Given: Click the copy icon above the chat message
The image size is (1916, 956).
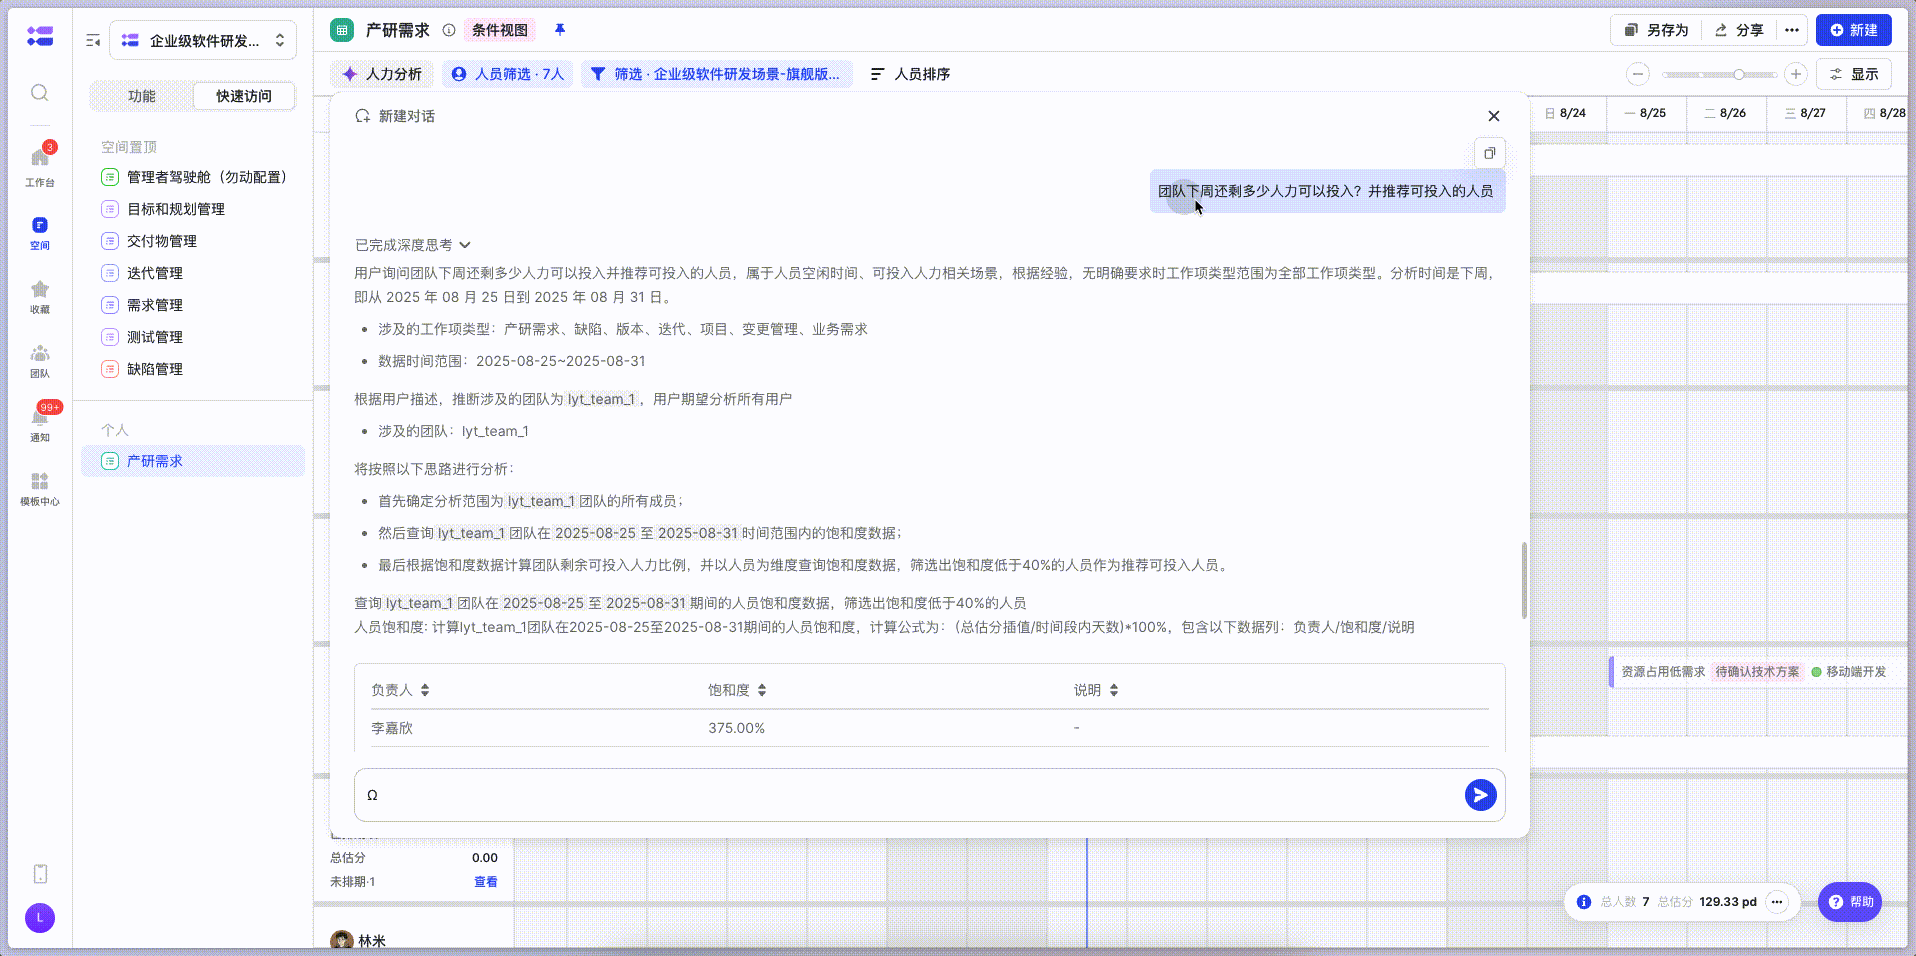Looking at the screenshot, I should pyautogui.click(x=1489, y=153).
